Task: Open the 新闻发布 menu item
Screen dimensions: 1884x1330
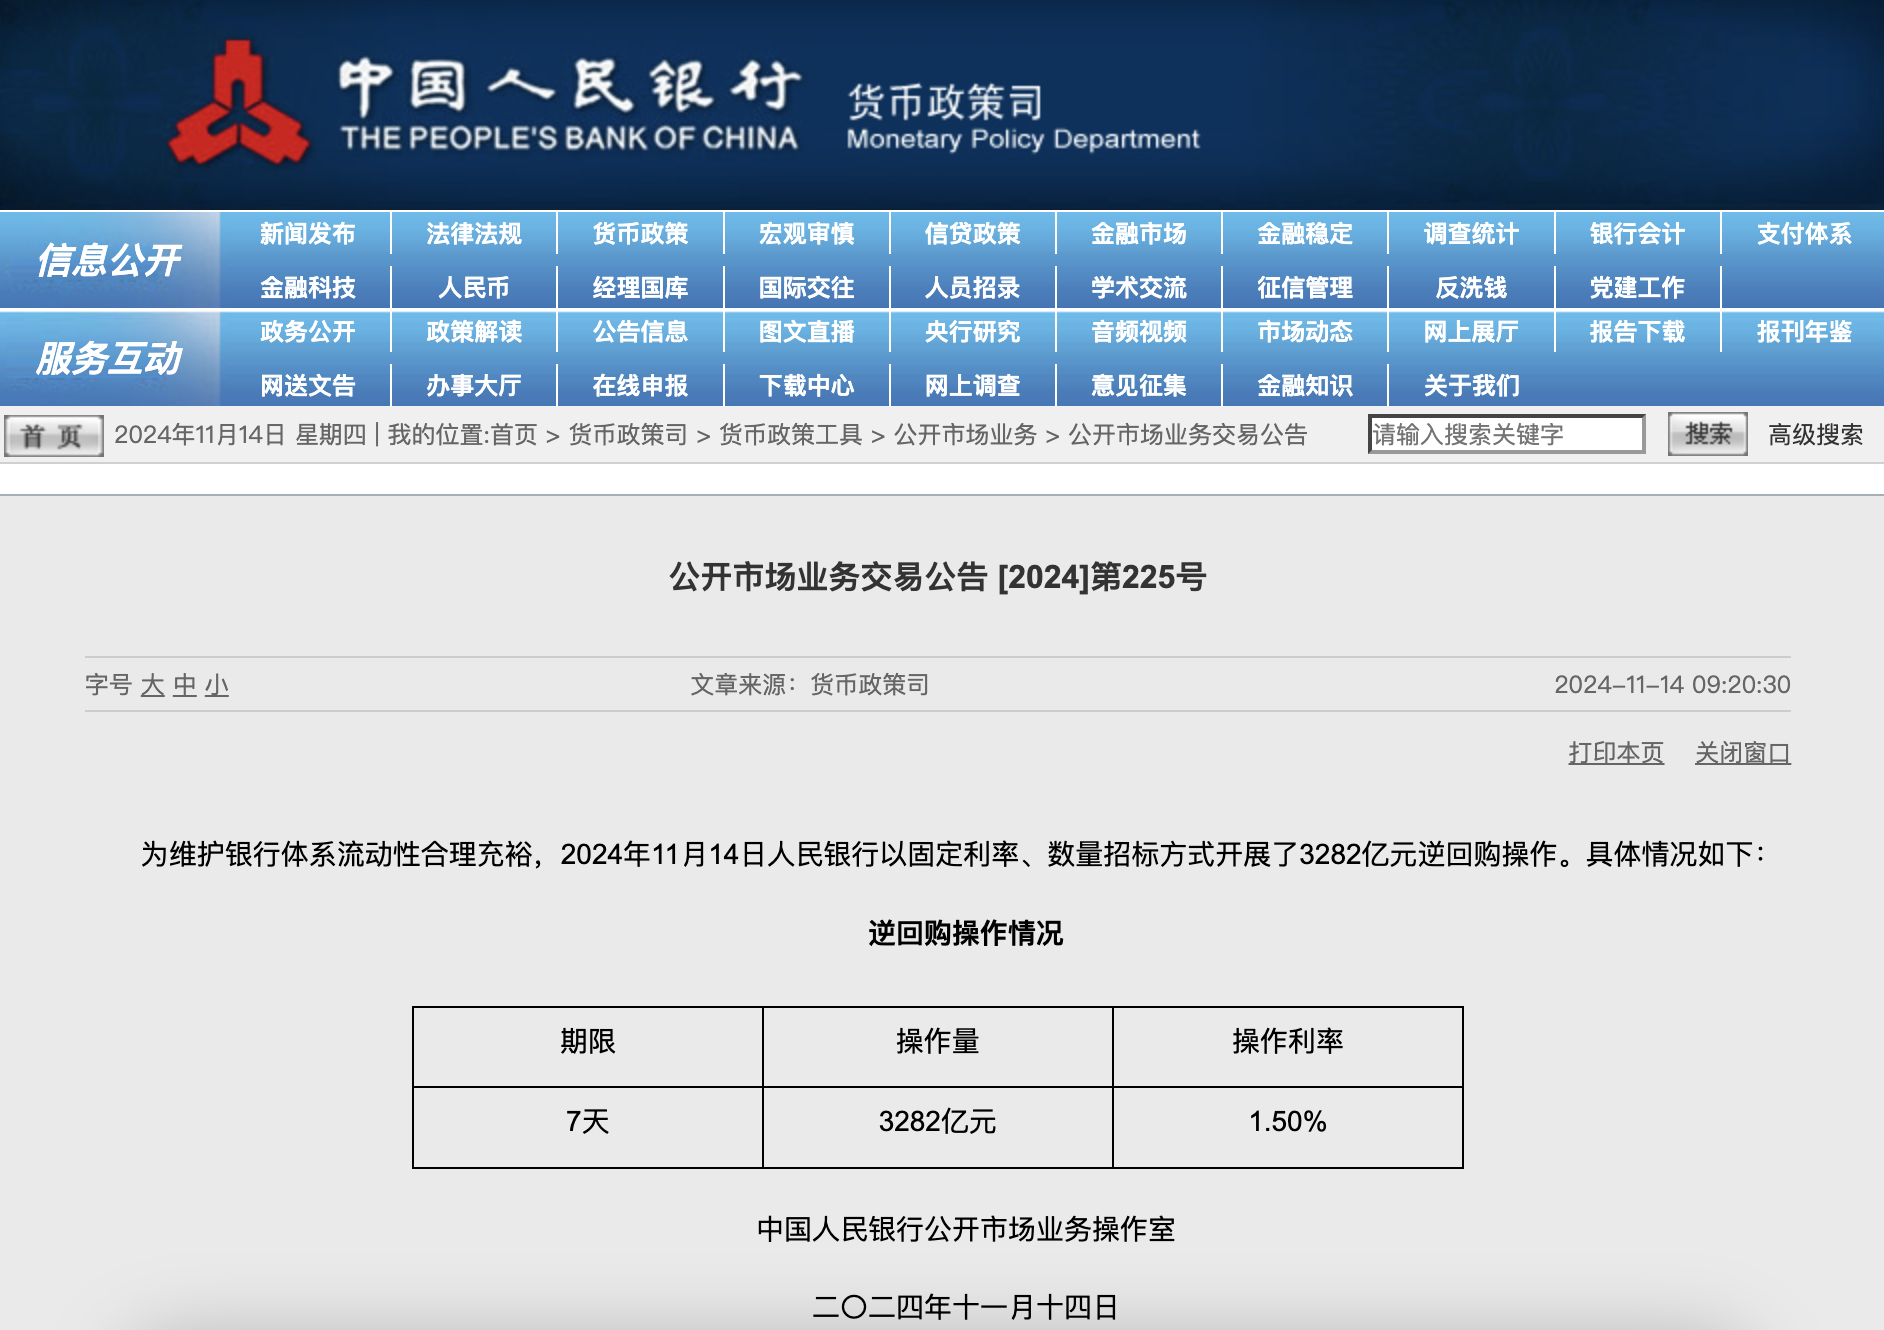Action: pyautogui.click(x=307, y=234)
